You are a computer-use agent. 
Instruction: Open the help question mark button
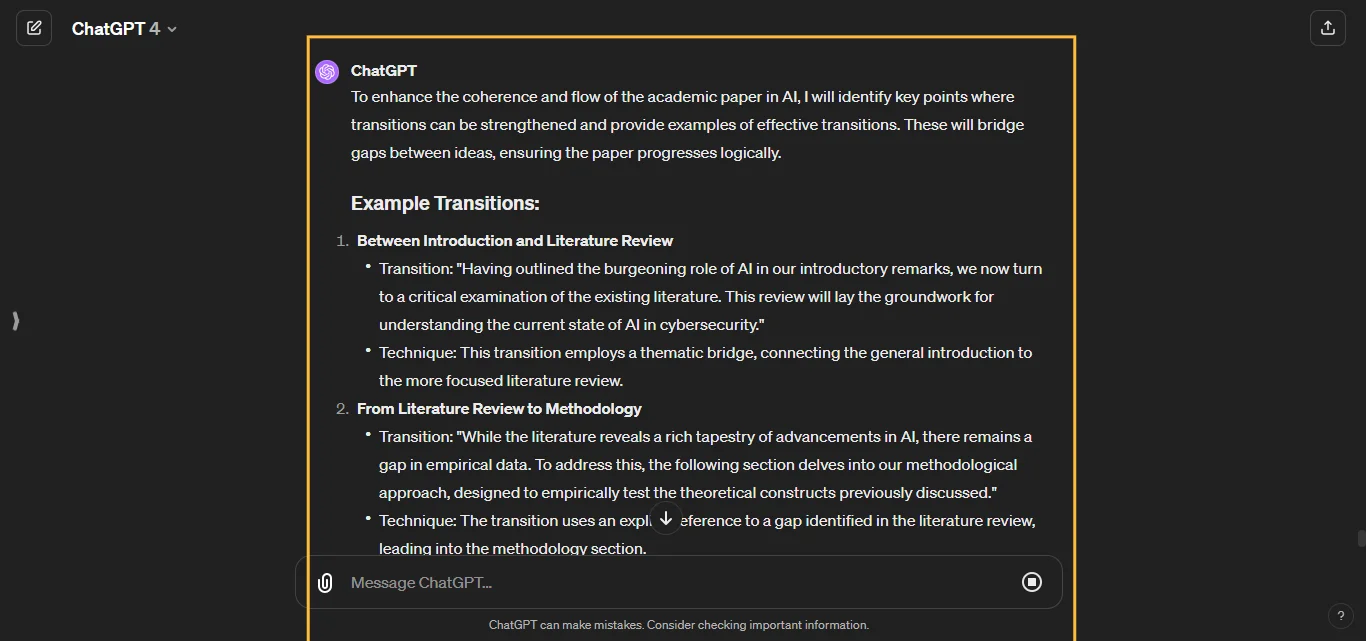pyautogui.click(x=1341, y=616)
